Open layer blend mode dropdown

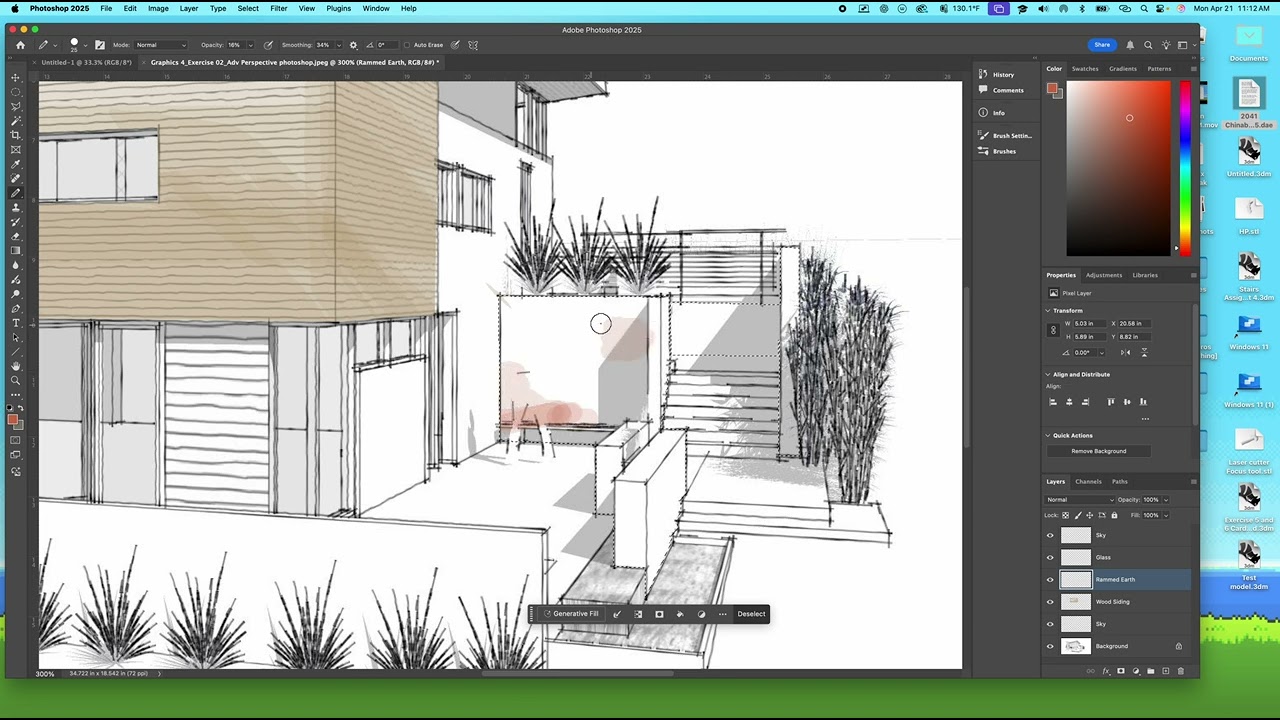pyautogui.click(x=1080, y=500)
